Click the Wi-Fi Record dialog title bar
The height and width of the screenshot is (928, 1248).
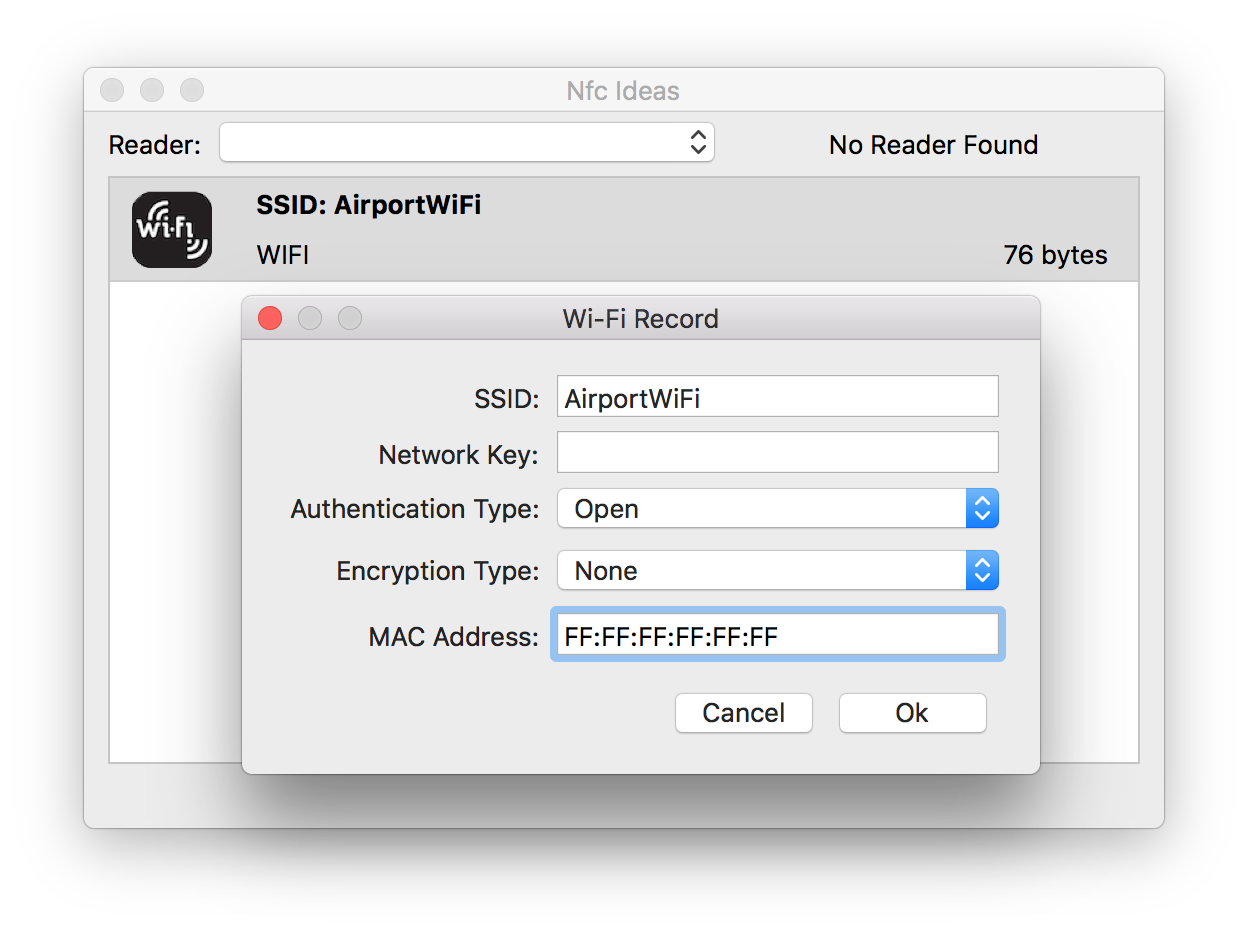(x=641, y=319)
